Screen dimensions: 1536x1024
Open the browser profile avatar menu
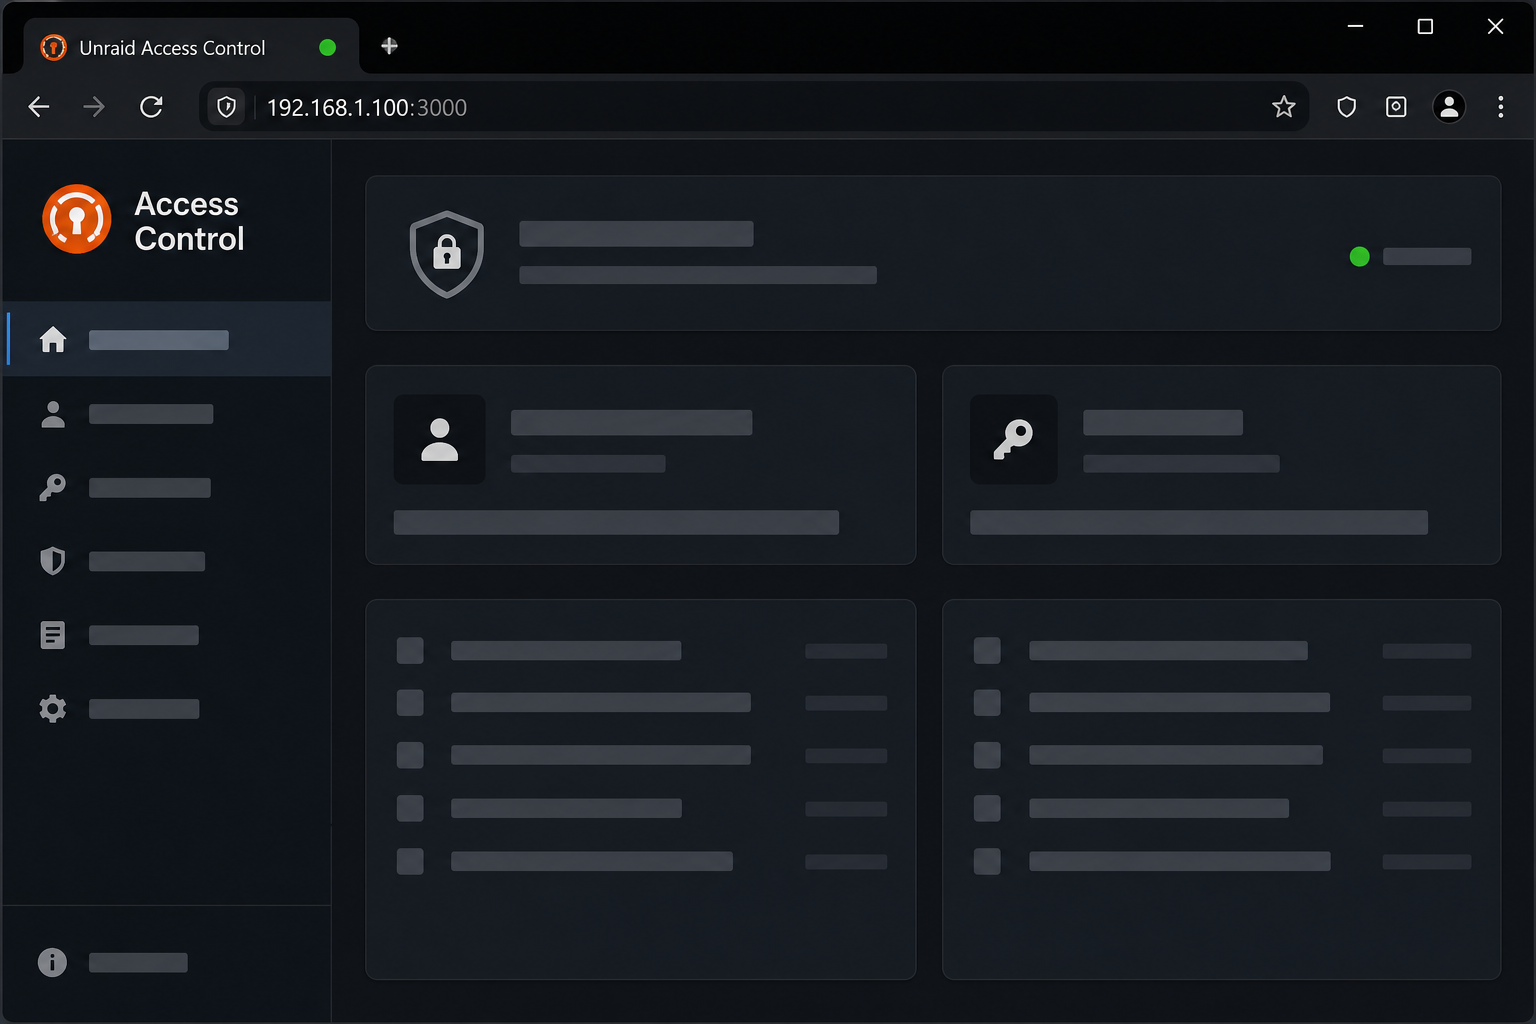click(1449, 107)
